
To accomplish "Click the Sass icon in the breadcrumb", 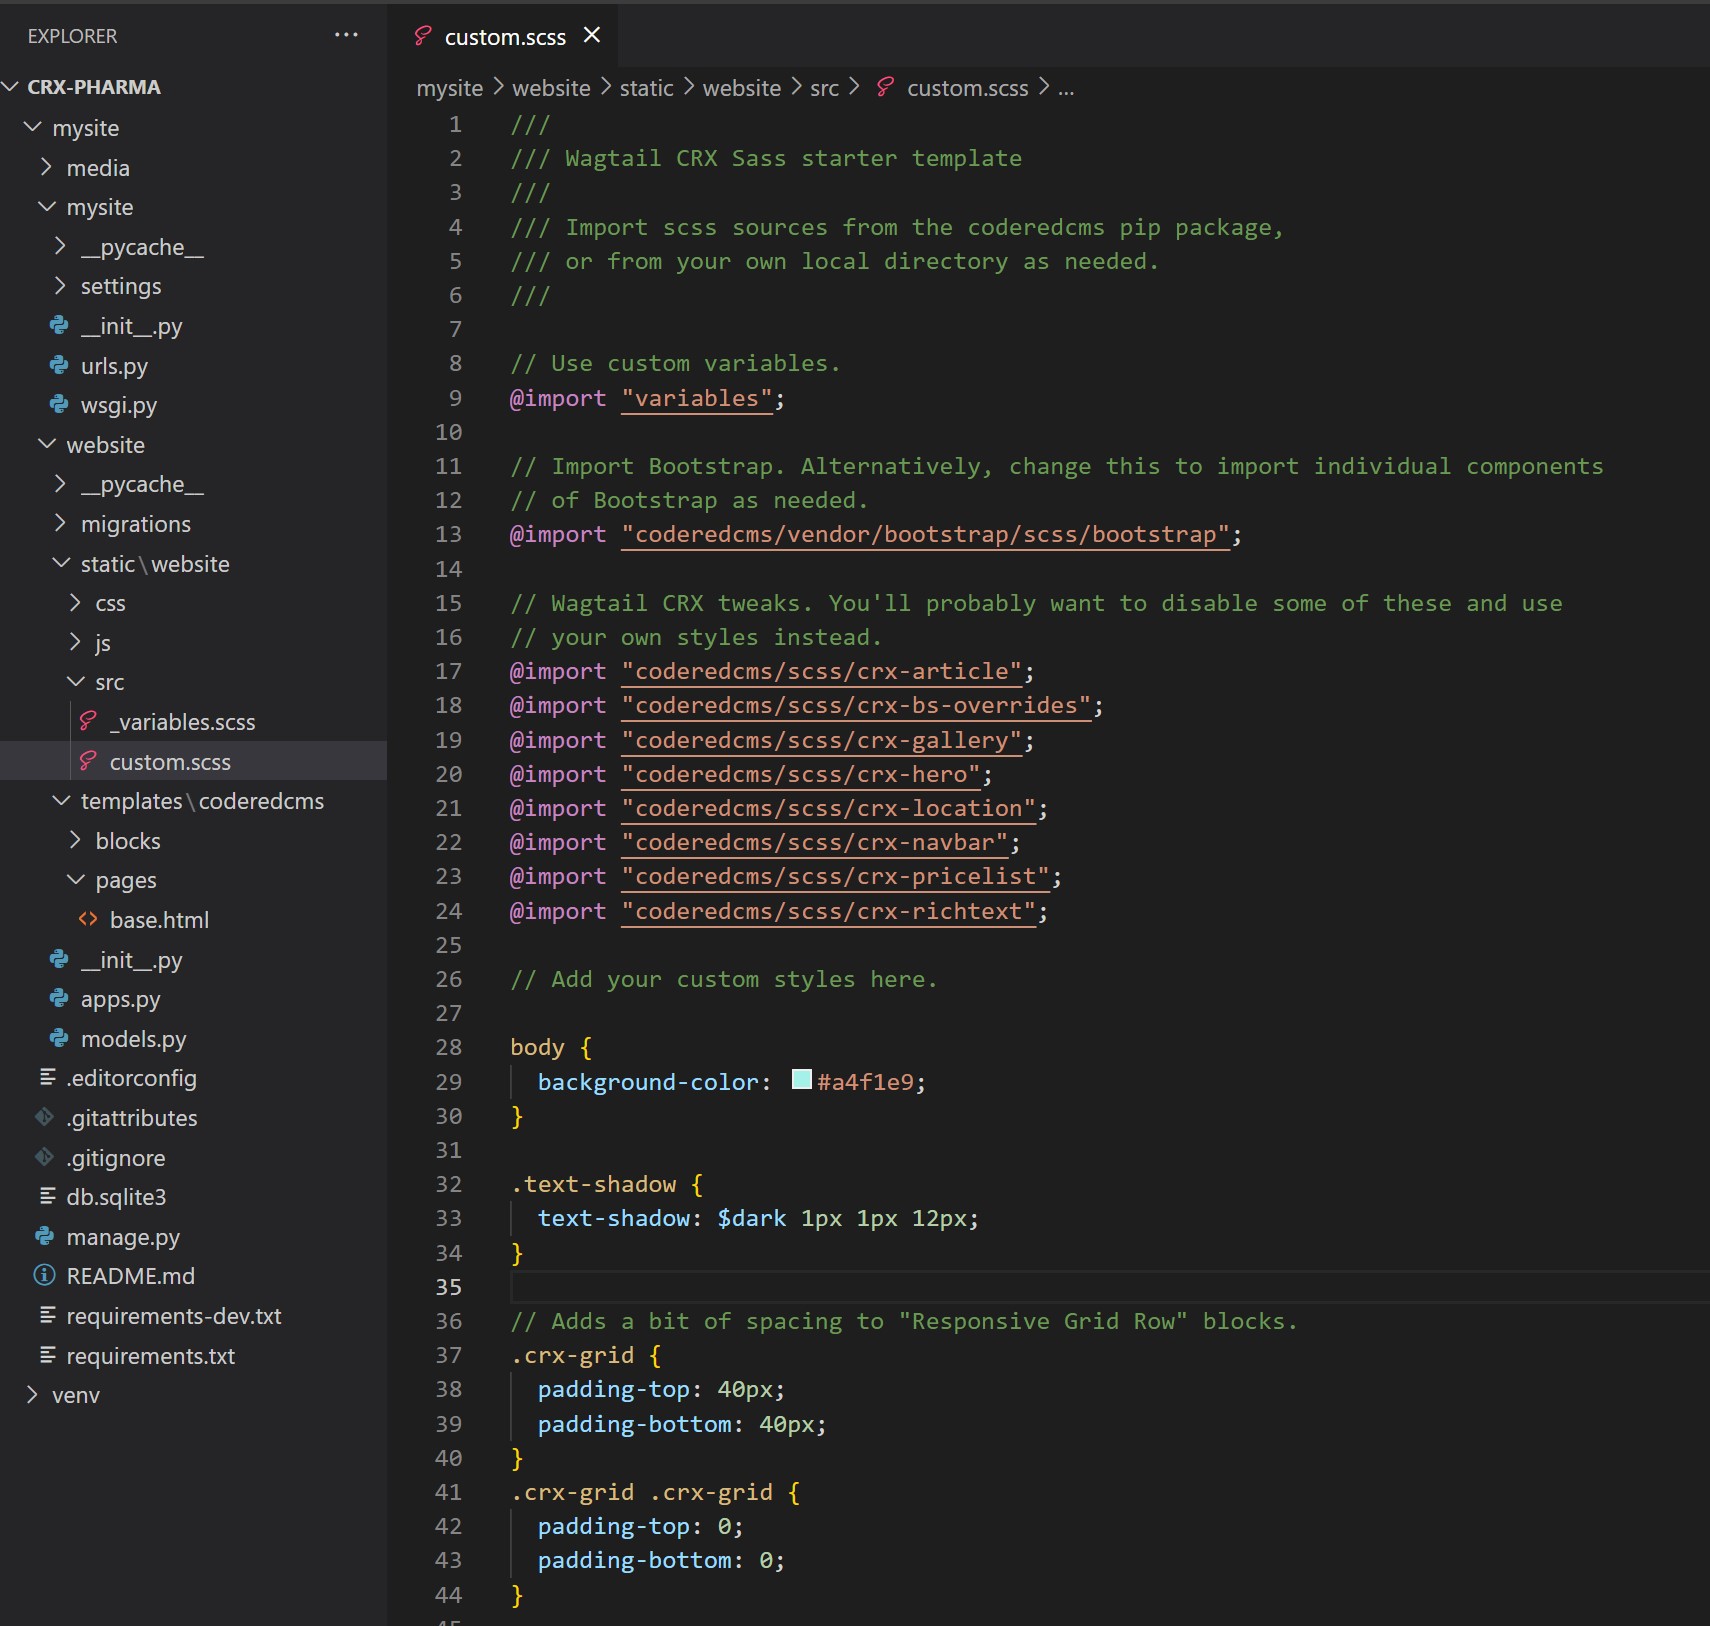I will 885,87.
